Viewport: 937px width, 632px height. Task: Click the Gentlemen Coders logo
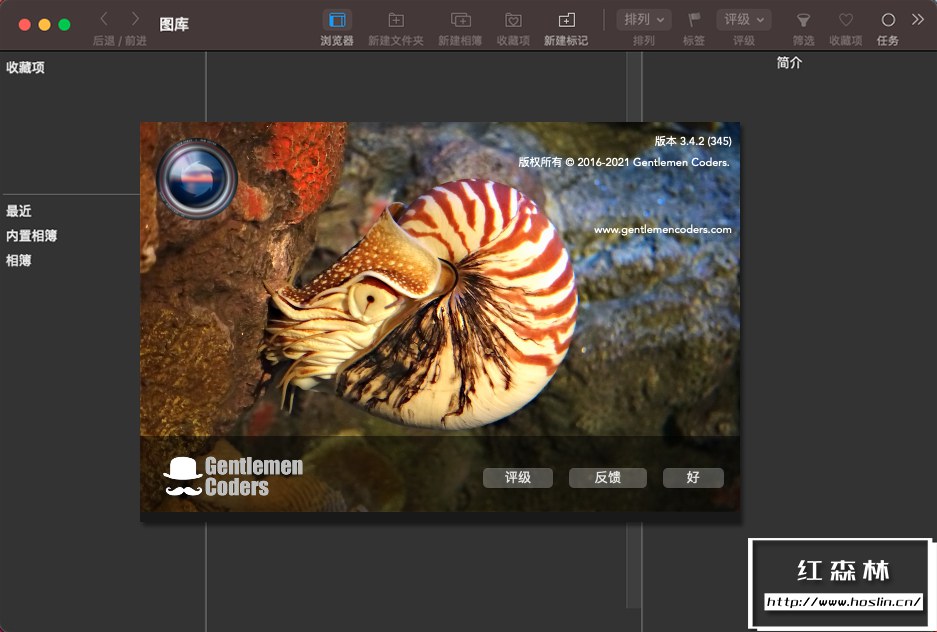pyautogui.click(x=233, y=477)
